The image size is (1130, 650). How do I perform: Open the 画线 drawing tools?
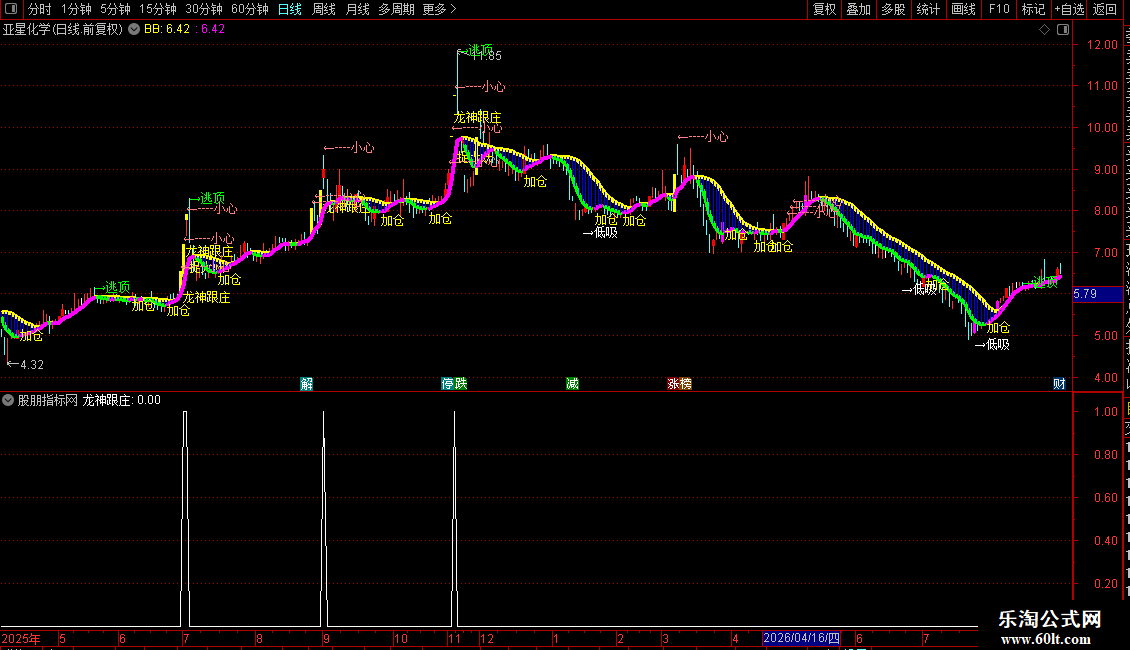(x=964, y=9)
